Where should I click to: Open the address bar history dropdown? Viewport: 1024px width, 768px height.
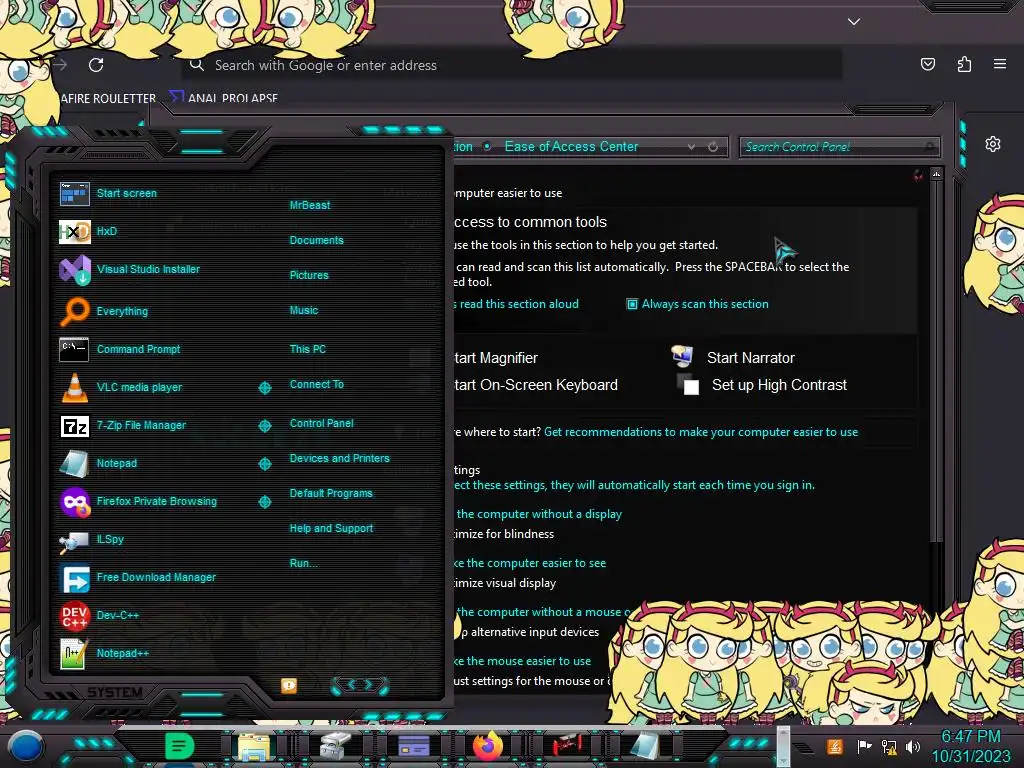coord(691,147)
